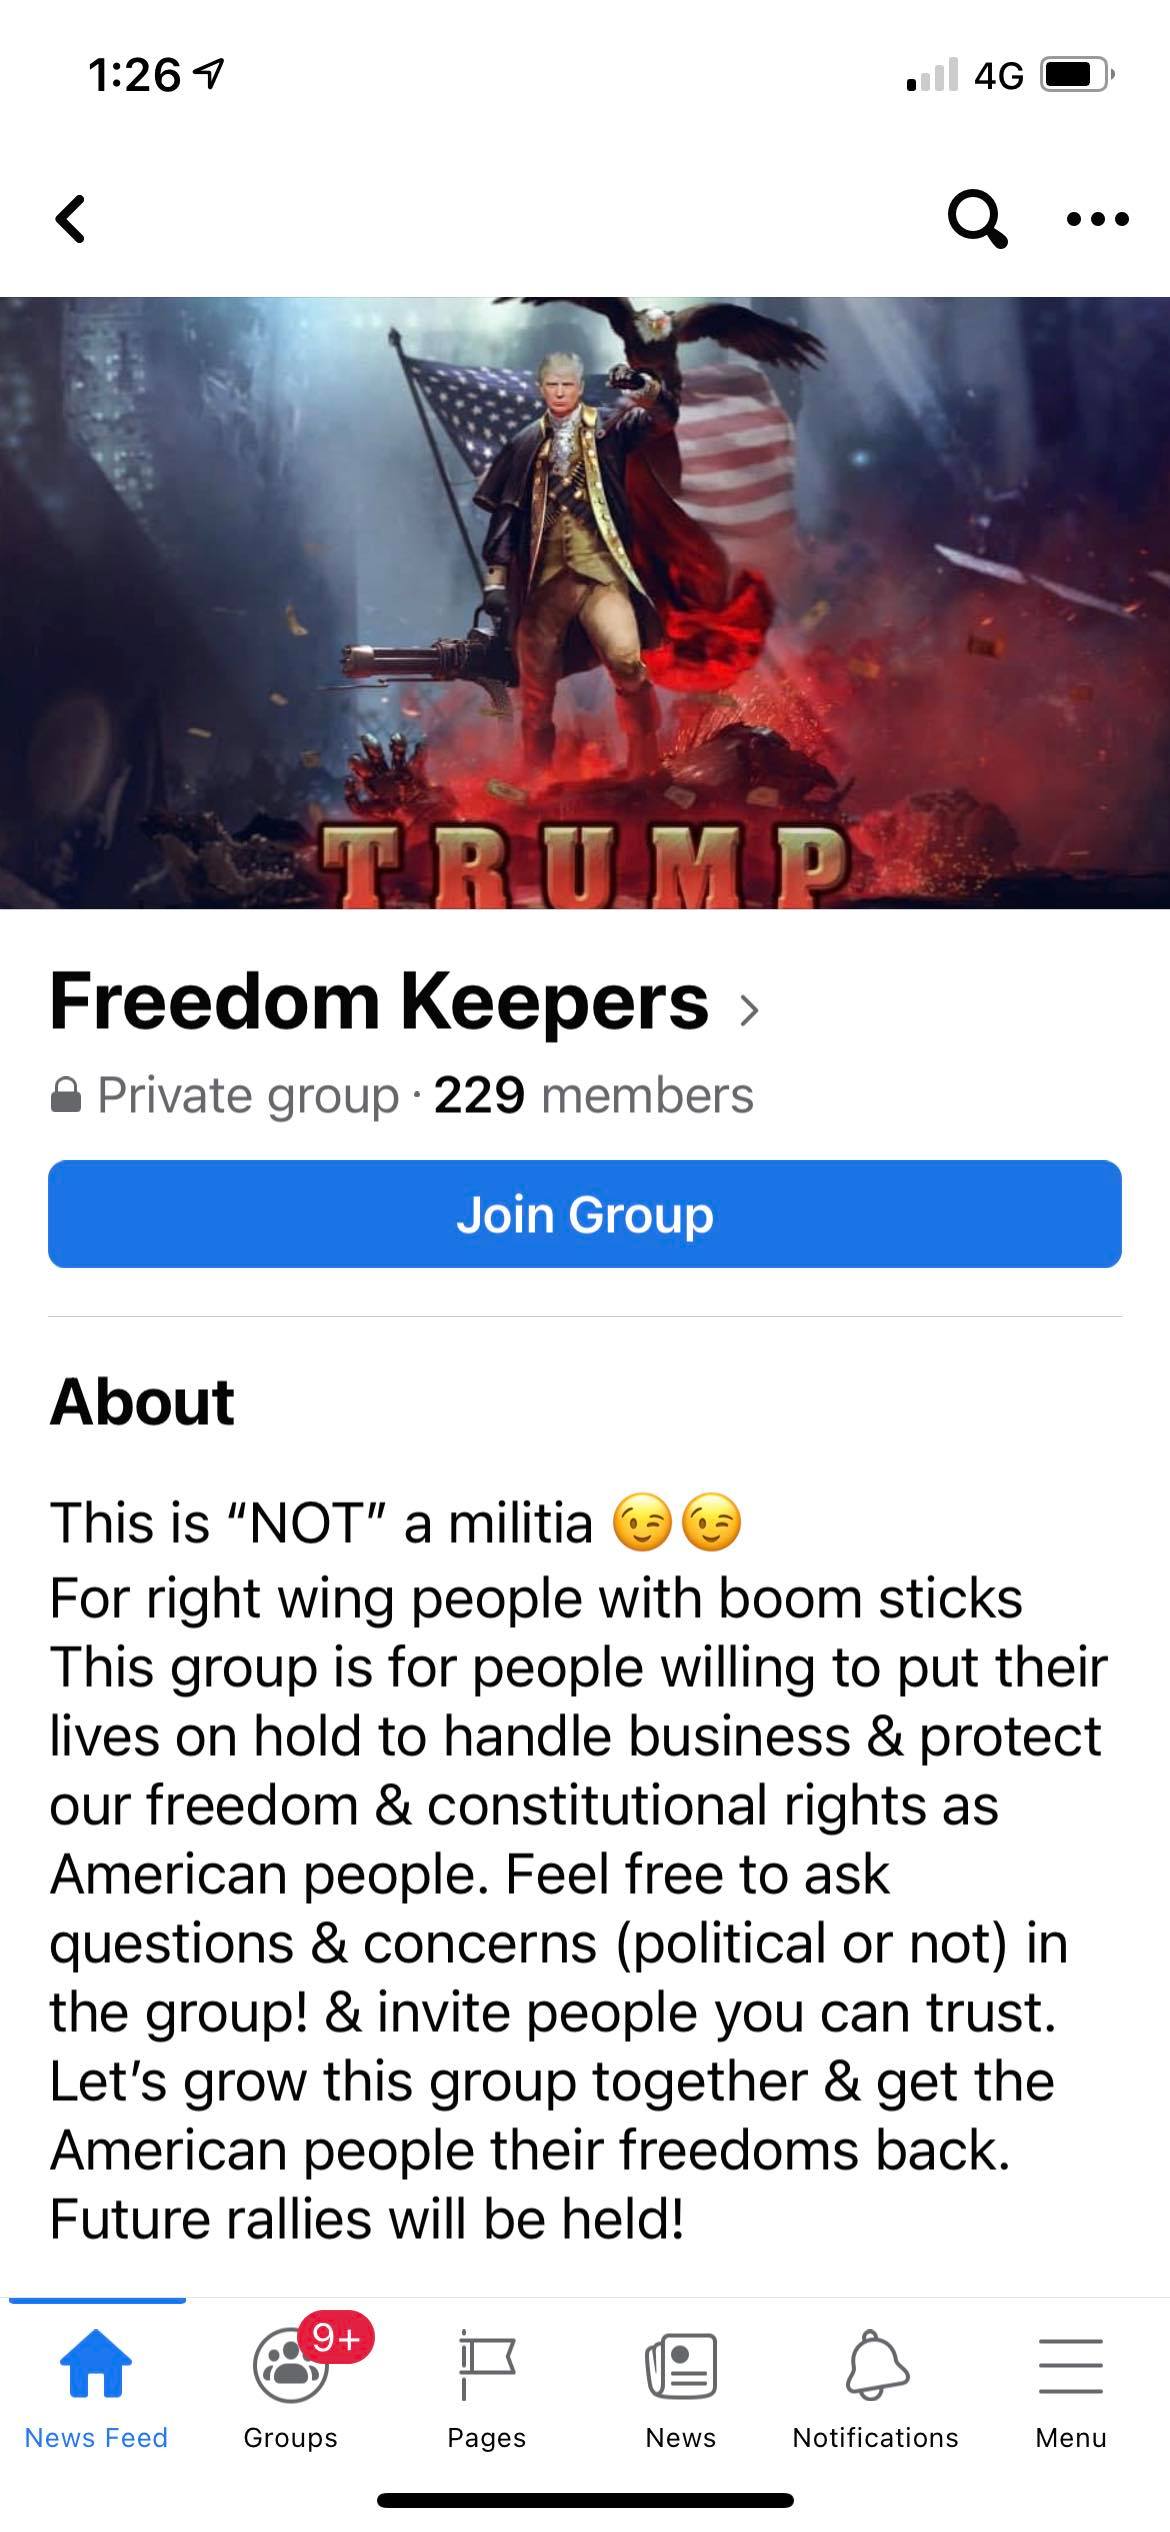Open the search magnifier icon
This screenshot has height=2532, width=1170.
point(977,218)
